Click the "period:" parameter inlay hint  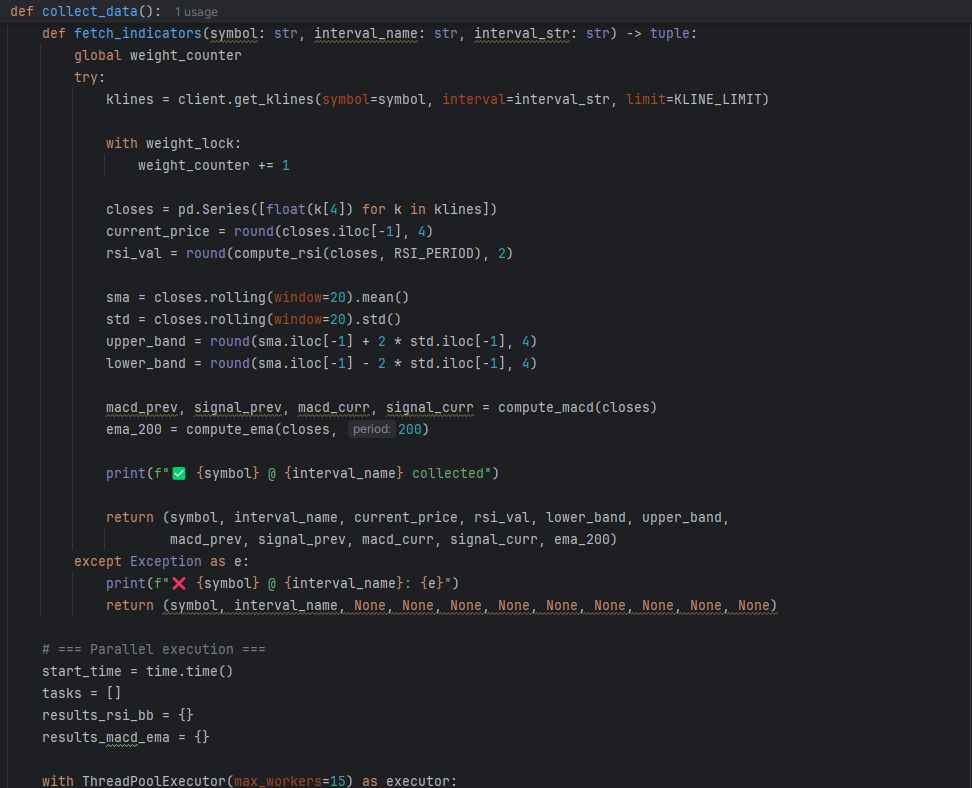371,429
